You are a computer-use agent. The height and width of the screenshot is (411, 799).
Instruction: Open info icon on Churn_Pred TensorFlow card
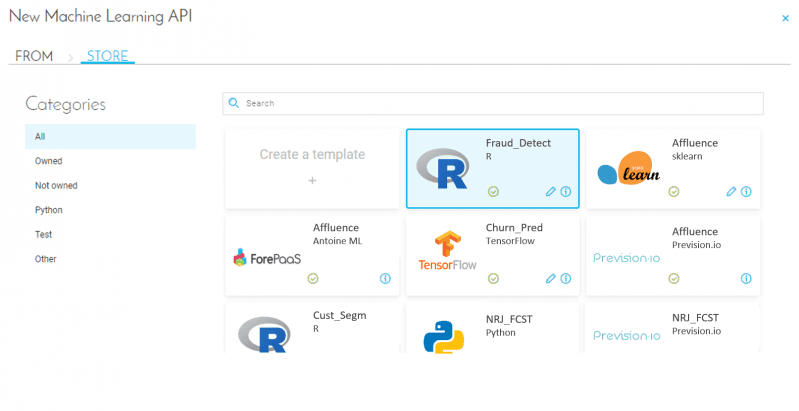[x=566, y=278]
